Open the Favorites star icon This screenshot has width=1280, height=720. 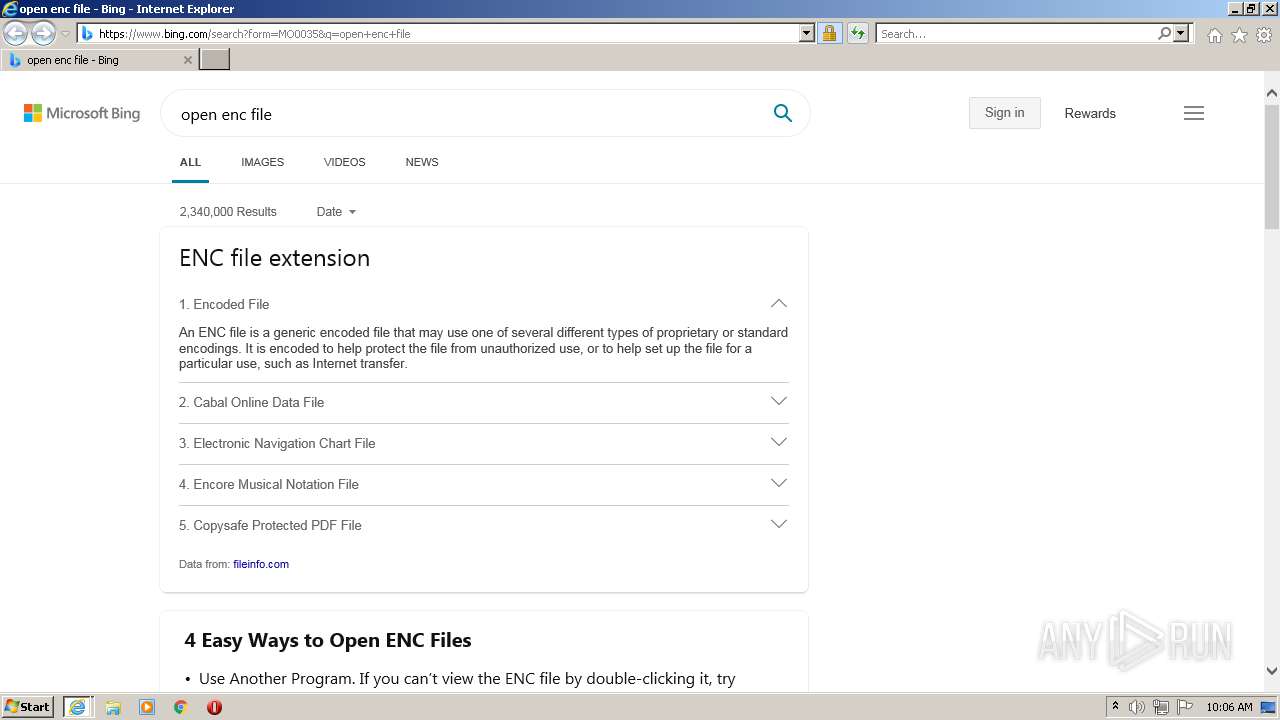pyautogui.click(x=1239, y=35)
